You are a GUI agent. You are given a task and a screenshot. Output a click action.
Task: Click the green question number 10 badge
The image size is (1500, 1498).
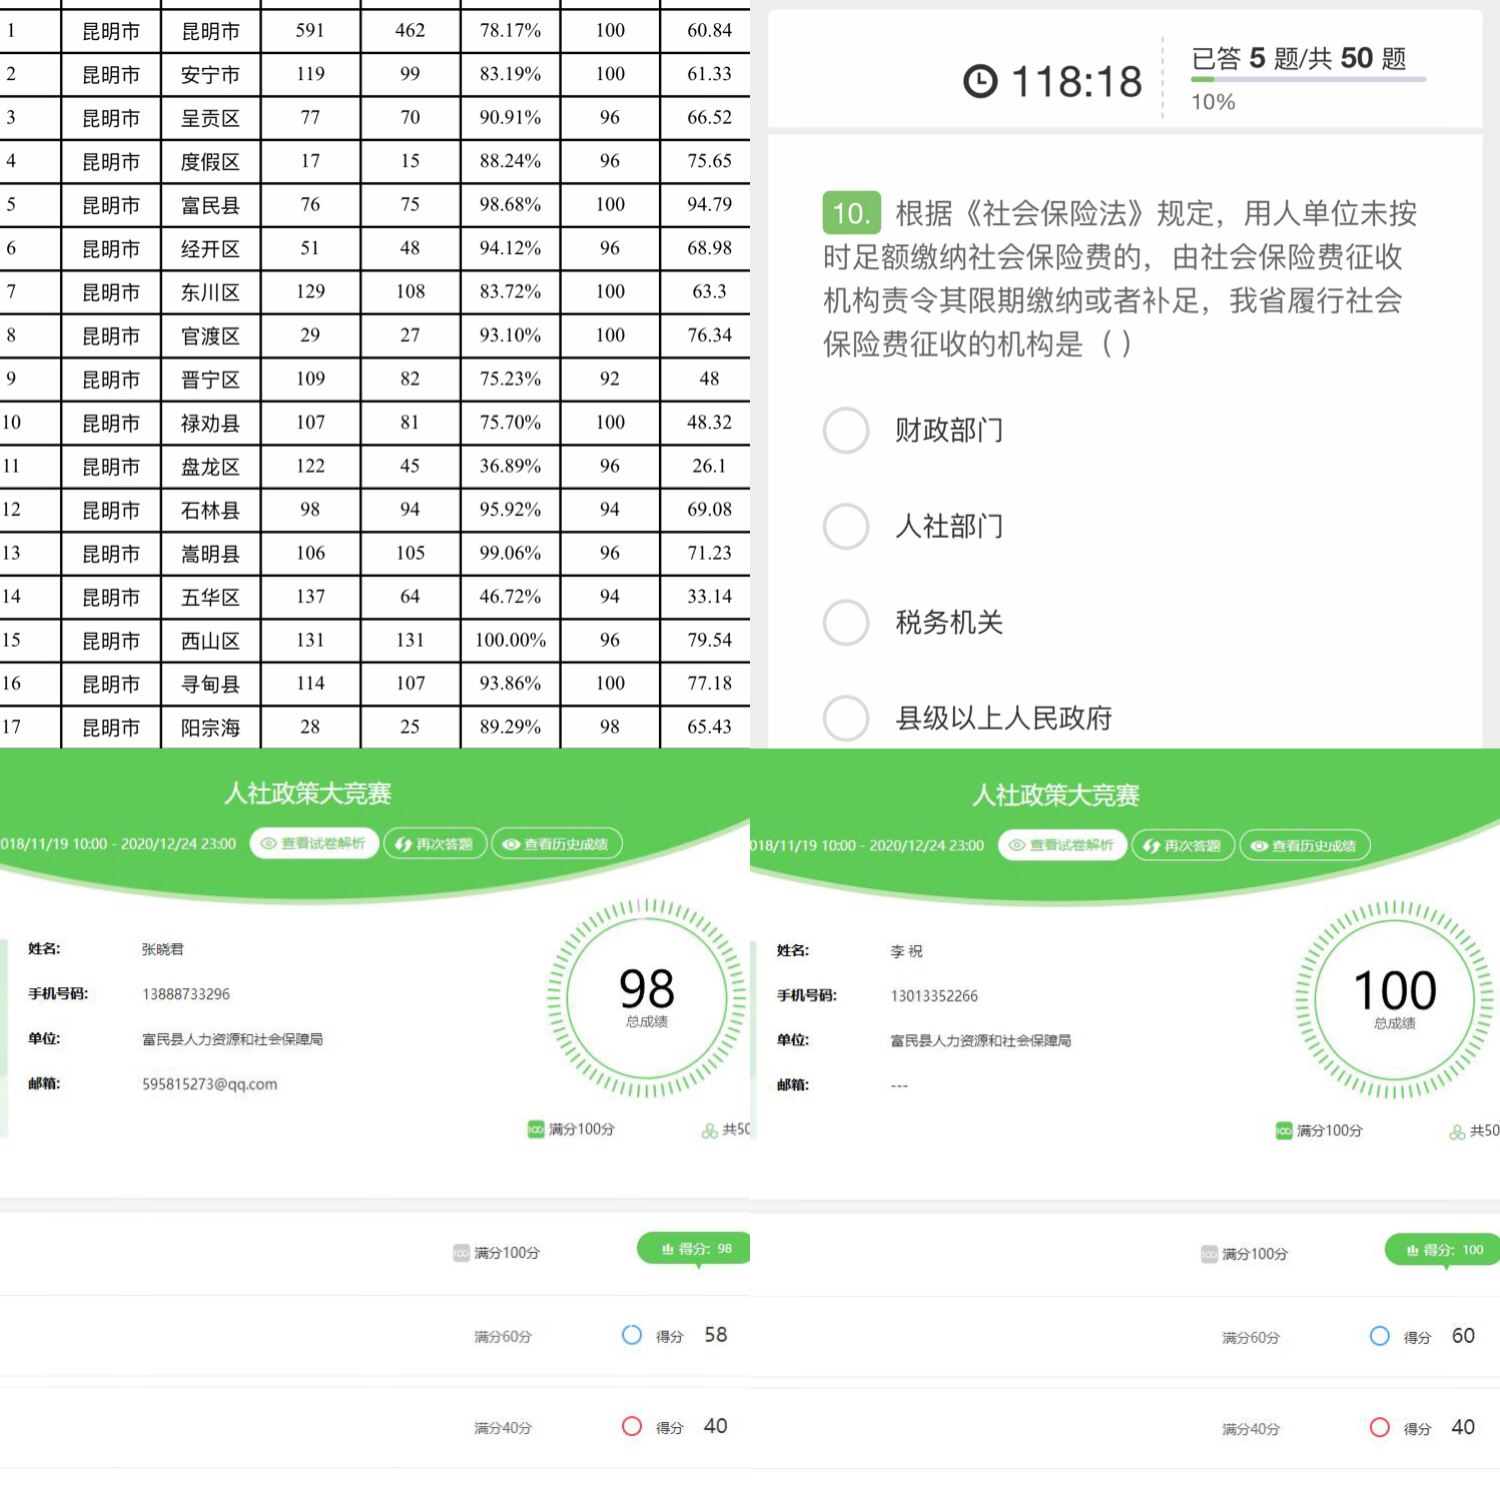(851, 213)
